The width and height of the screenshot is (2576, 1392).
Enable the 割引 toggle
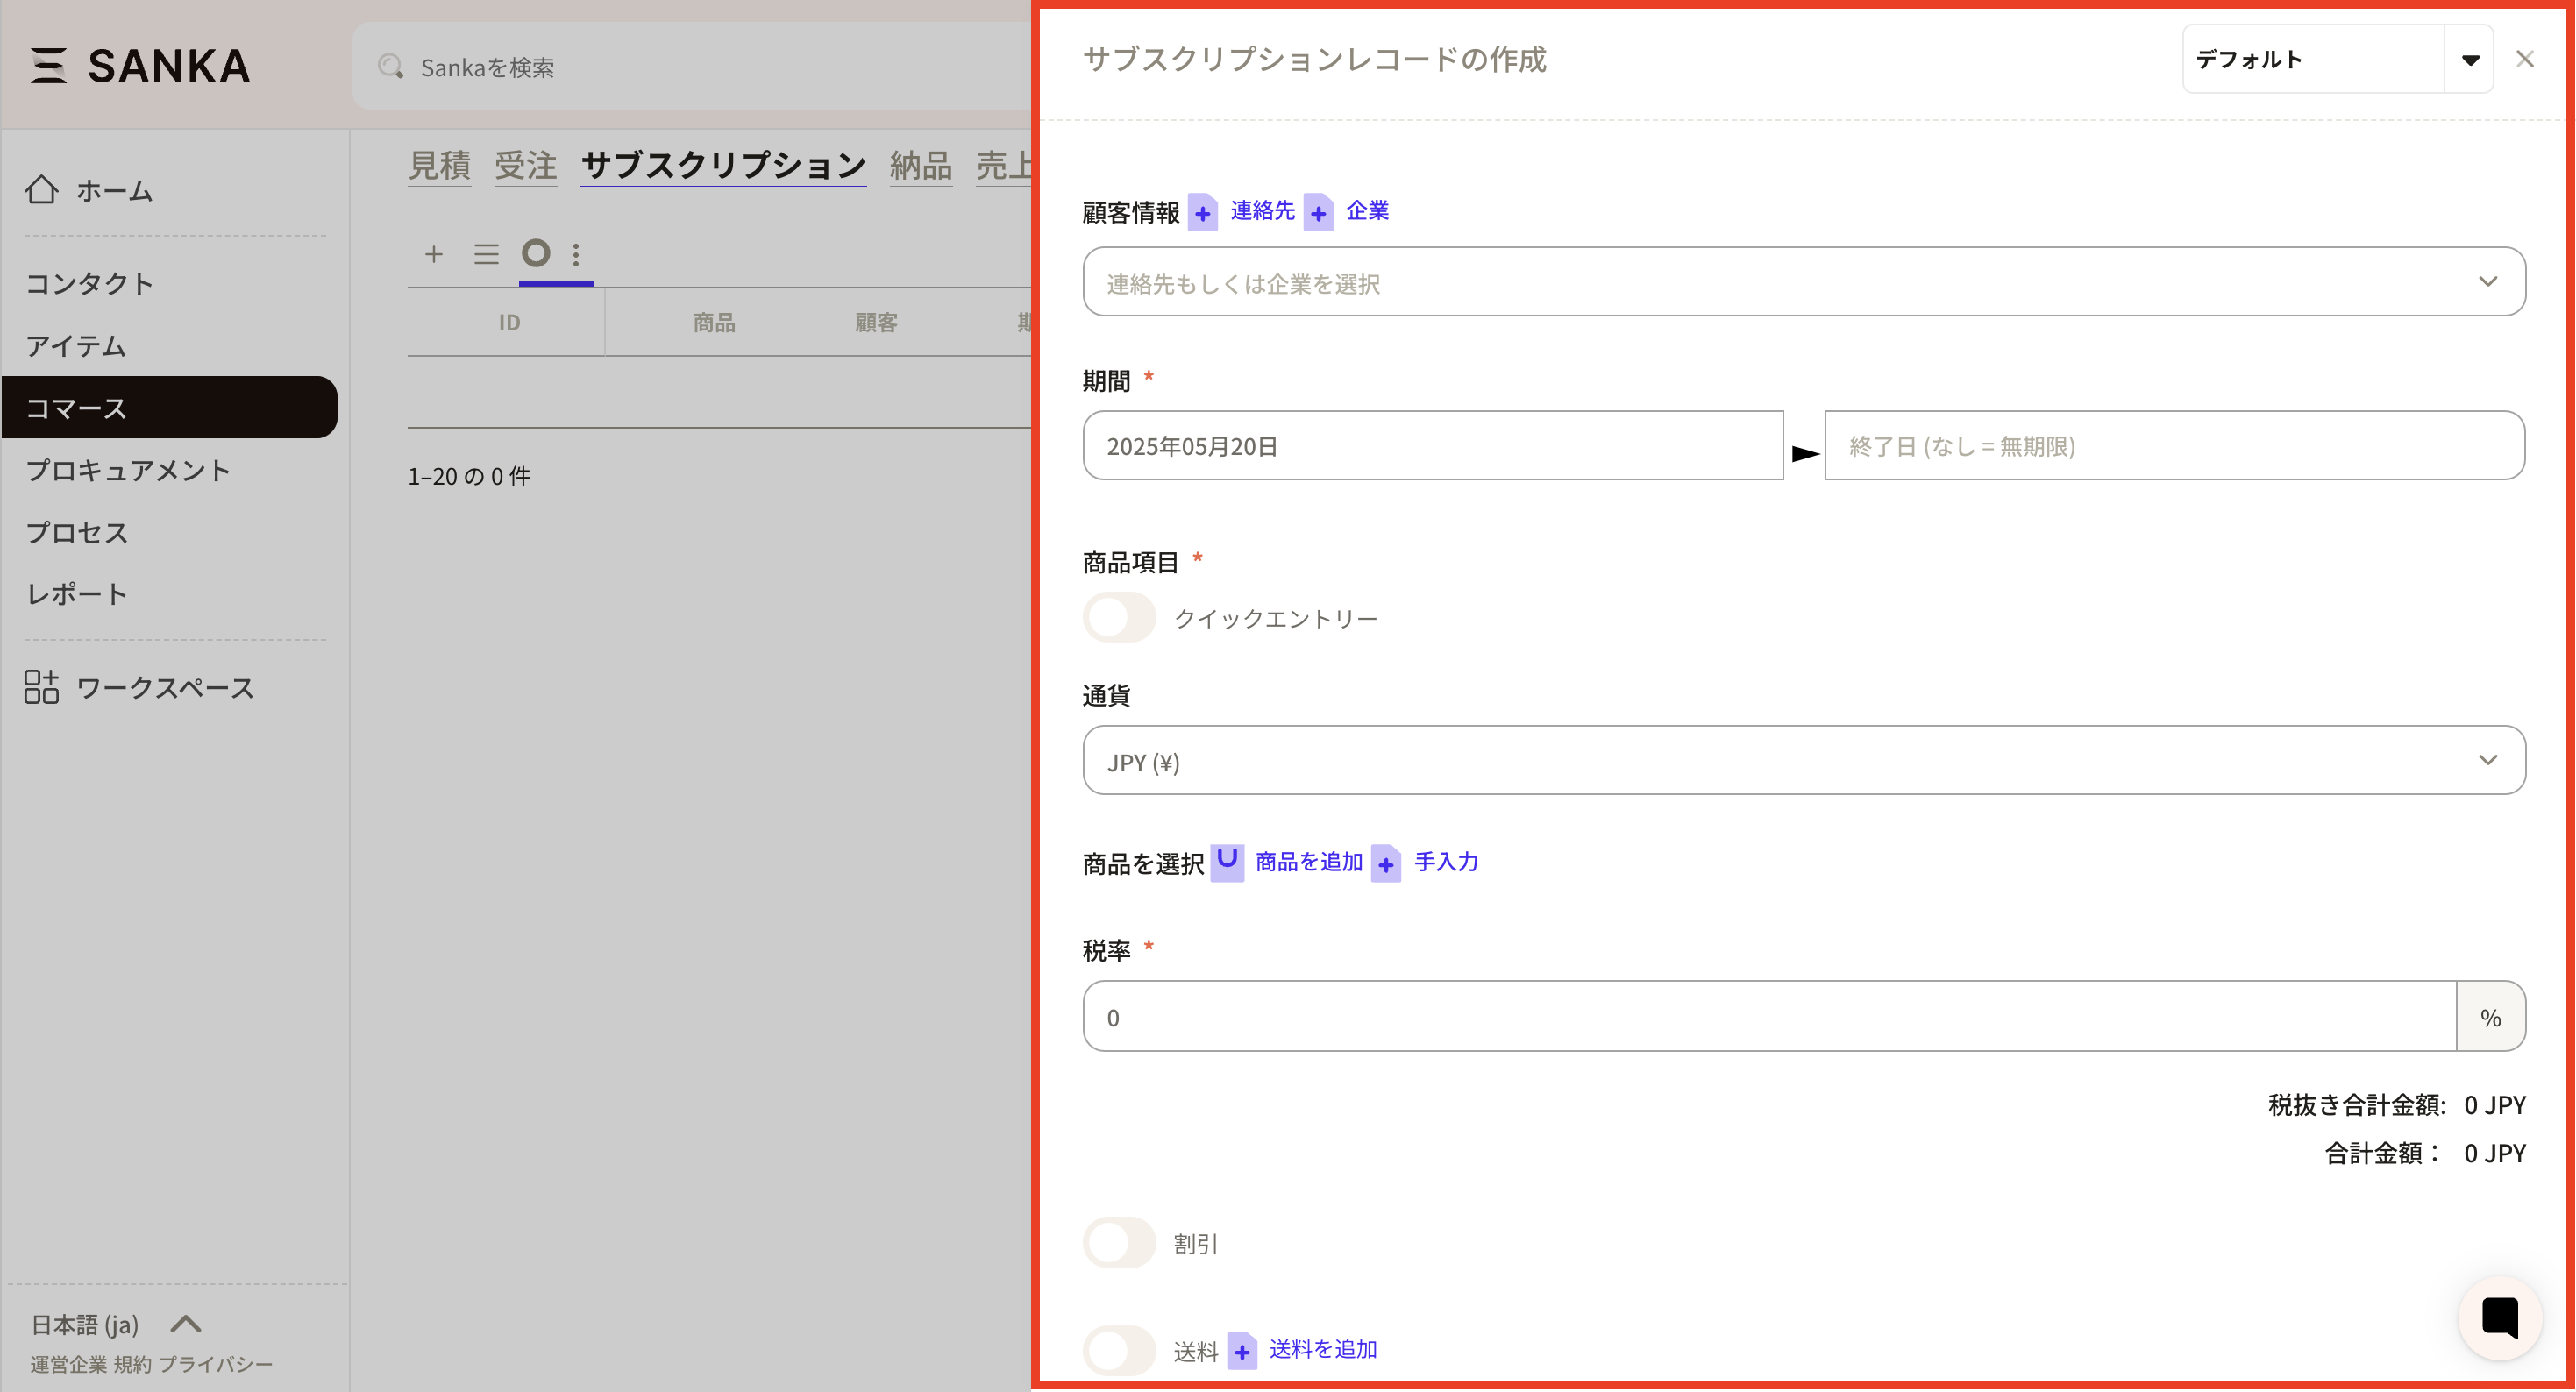tap(1119, 1243)
